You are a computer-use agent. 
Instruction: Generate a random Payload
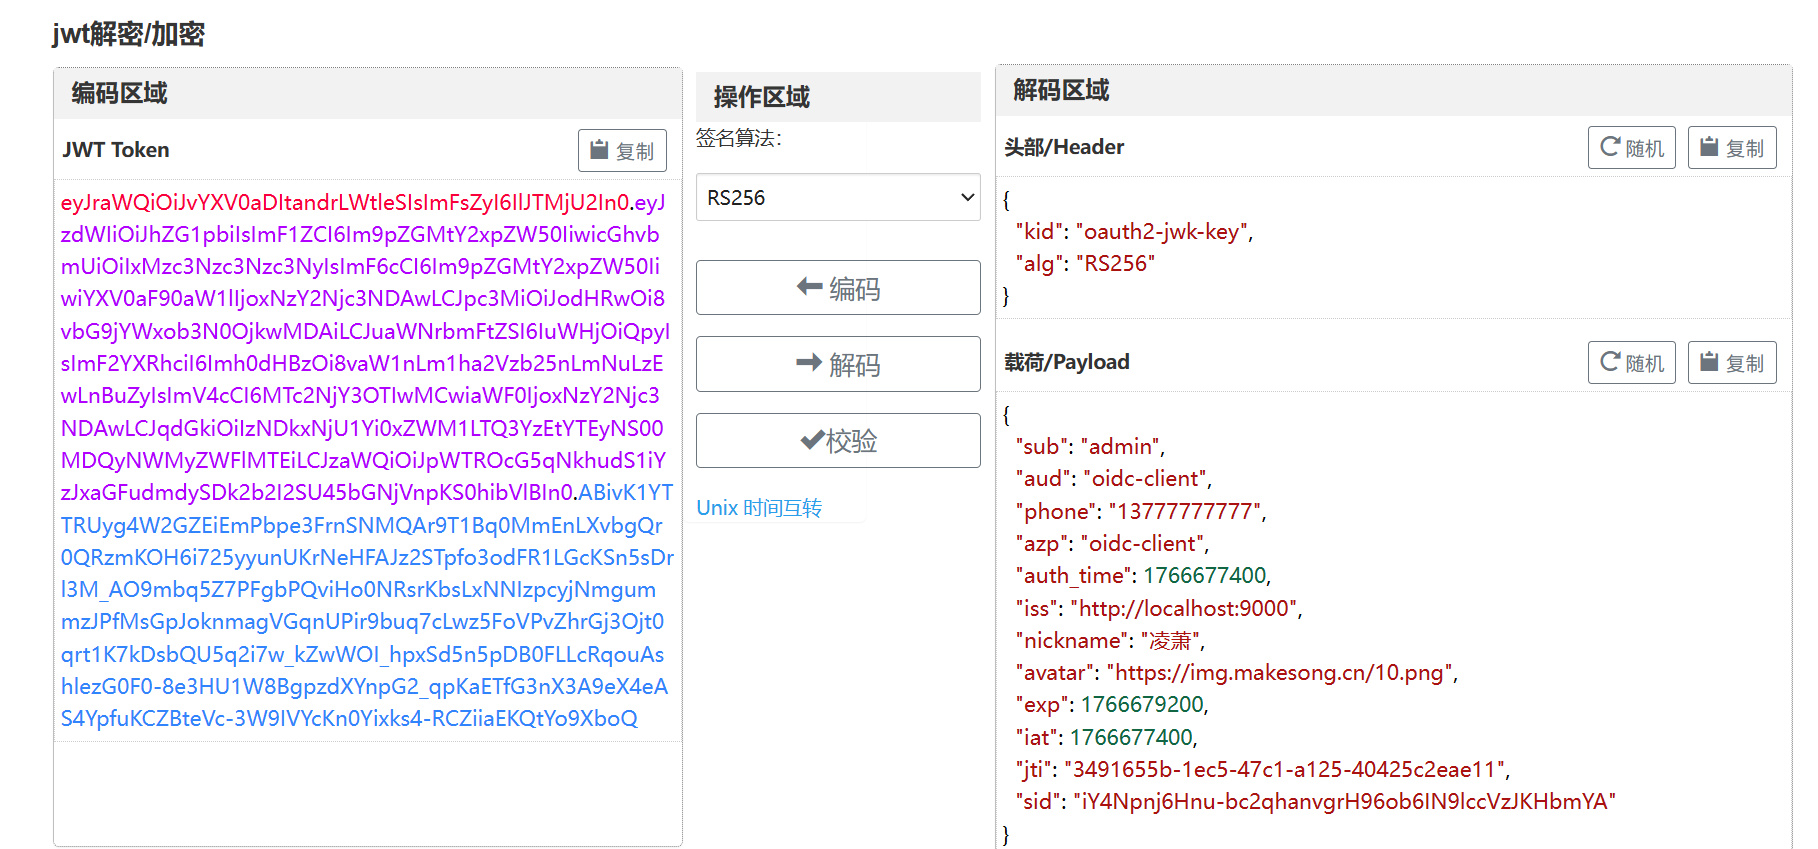[1631, 363]
